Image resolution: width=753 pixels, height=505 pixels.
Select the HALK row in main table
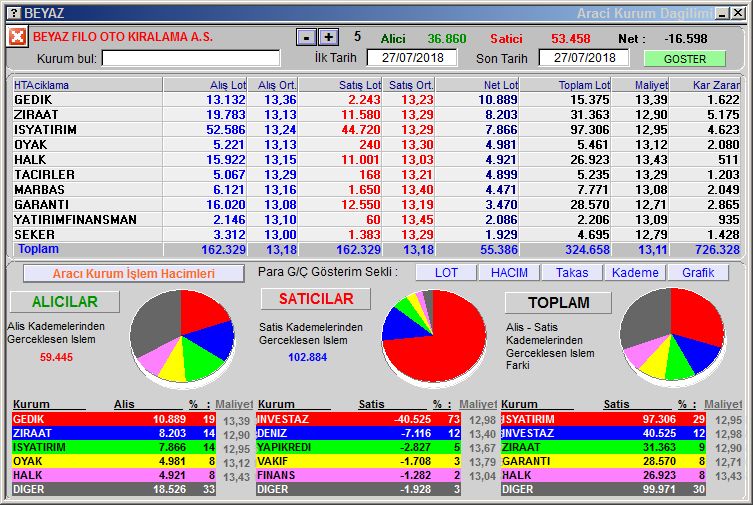376,159
